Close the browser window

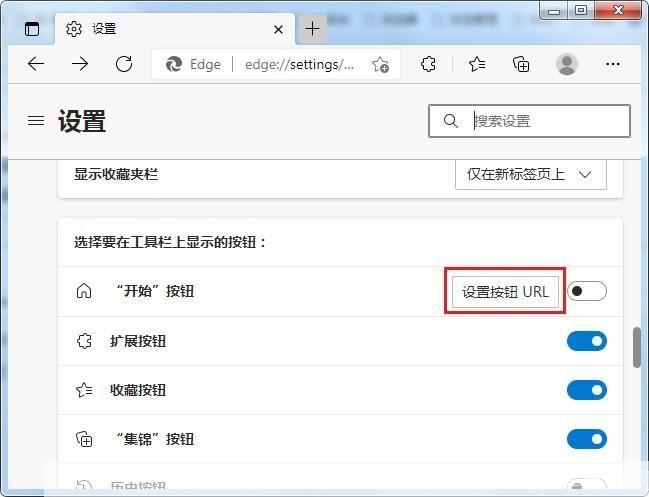pos(618,11)
